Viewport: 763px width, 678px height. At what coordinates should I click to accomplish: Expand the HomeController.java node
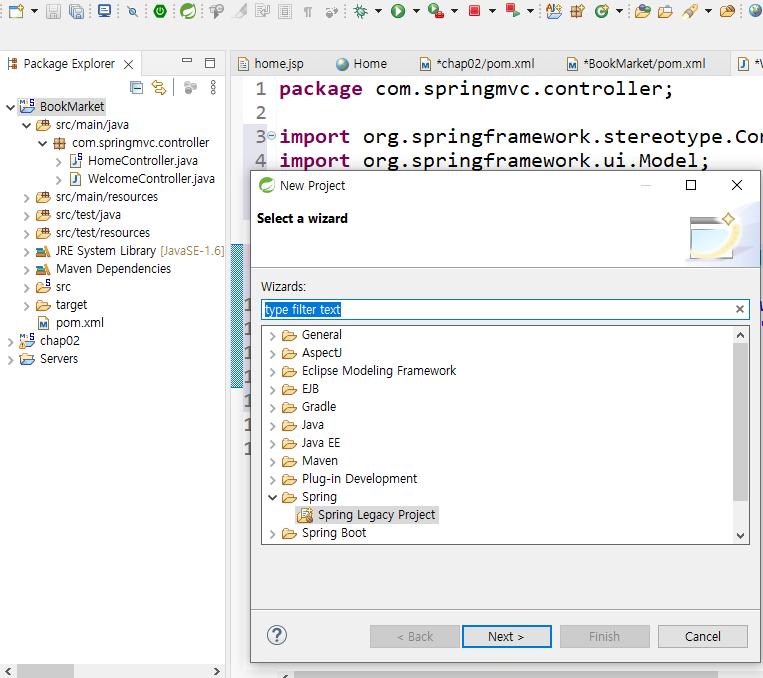[58, 162]
